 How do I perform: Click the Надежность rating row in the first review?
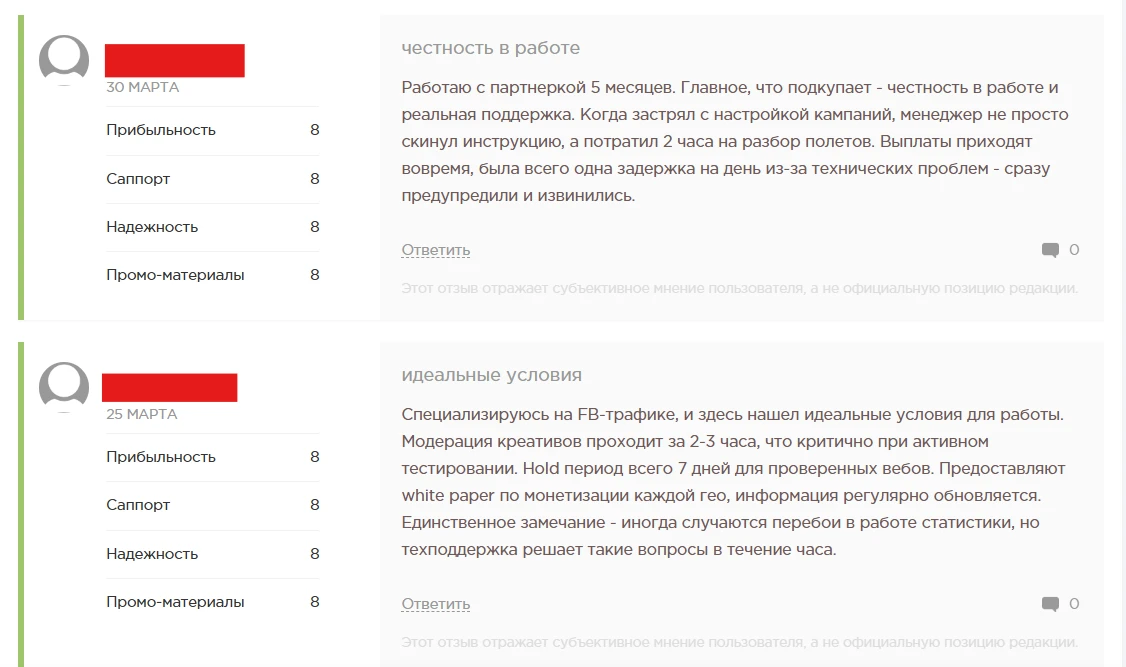pyautogui.click(x=213, y=227)
